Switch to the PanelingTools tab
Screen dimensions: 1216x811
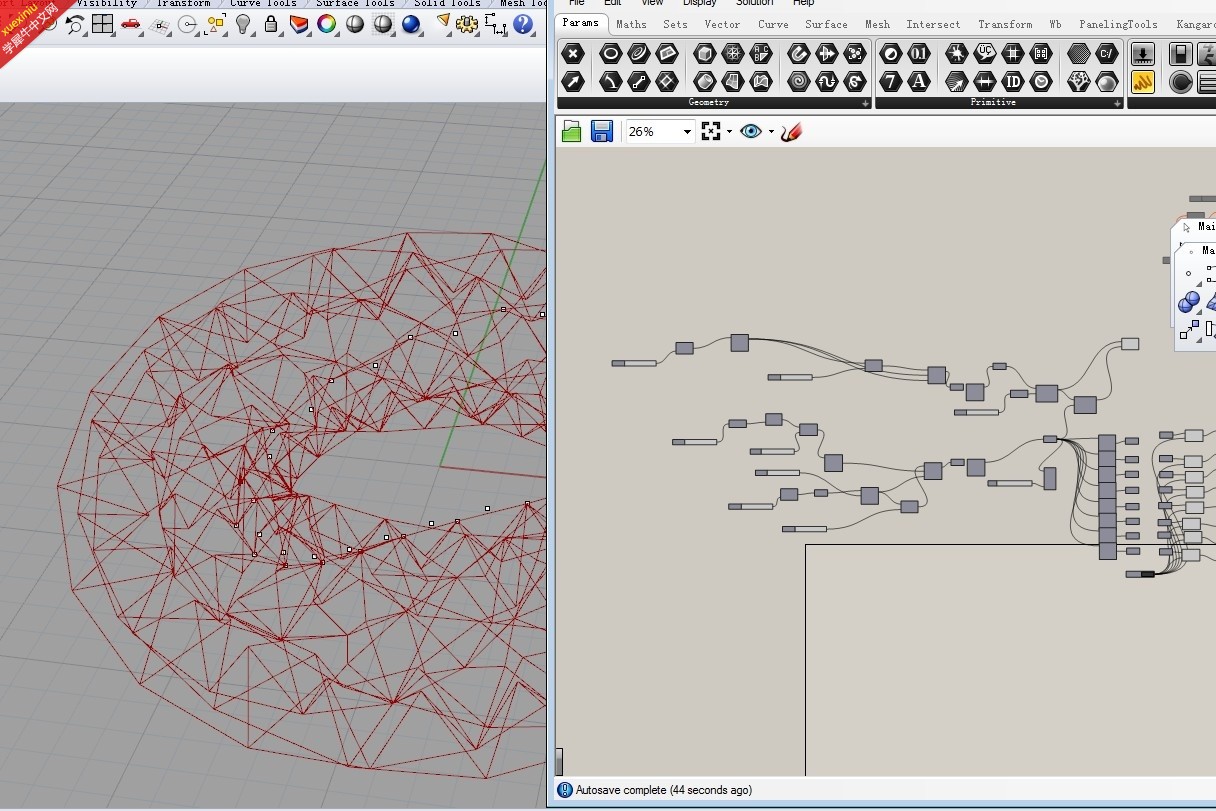coord(1118,24)
